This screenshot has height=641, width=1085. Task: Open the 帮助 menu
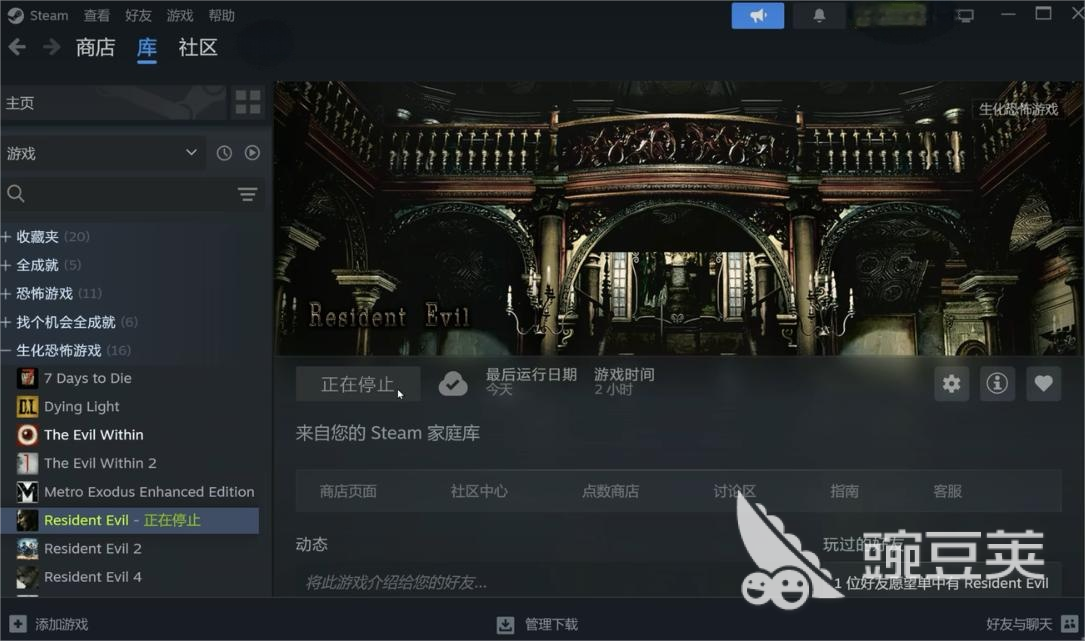point(221,15)
